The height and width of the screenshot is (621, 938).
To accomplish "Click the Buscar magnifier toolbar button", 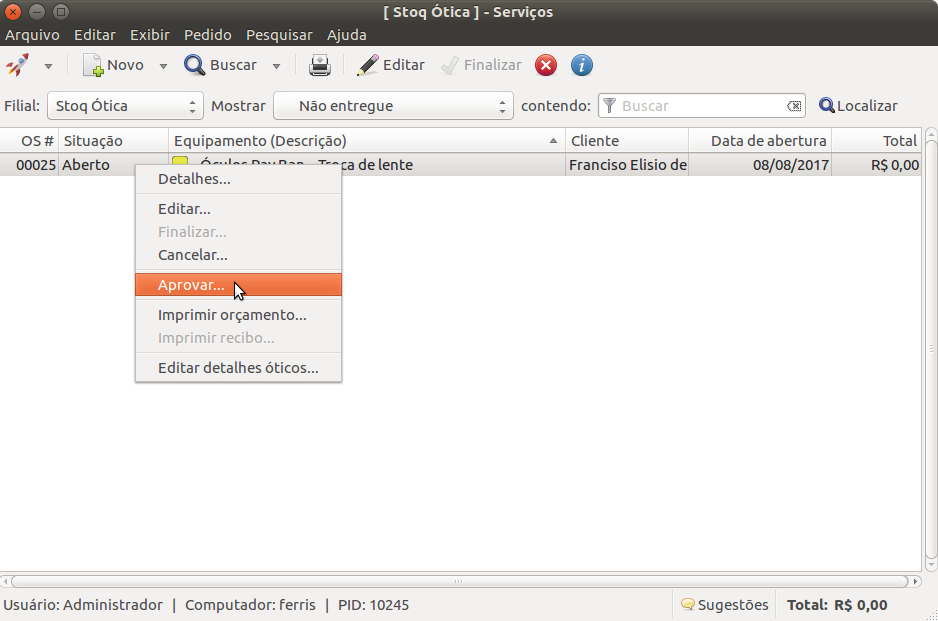I will click(x=220, y=65).
